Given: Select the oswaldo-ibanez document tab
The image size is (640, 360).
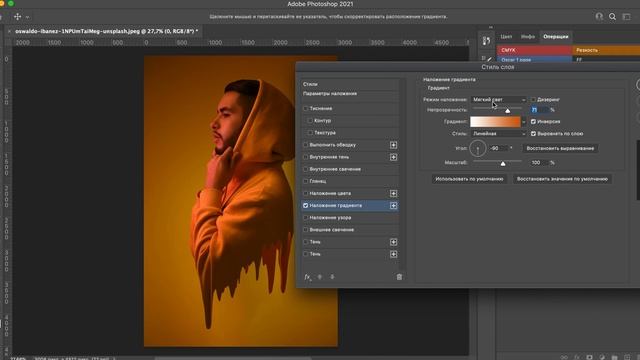Looking at the screenshot, I should 106,31.
